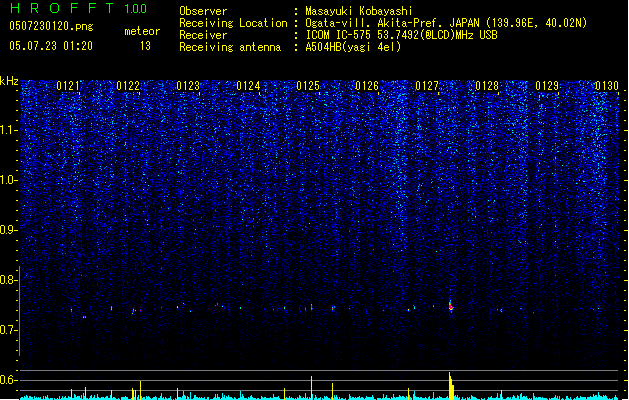Click the 0.8 kHz axis label

coord(9,280)
